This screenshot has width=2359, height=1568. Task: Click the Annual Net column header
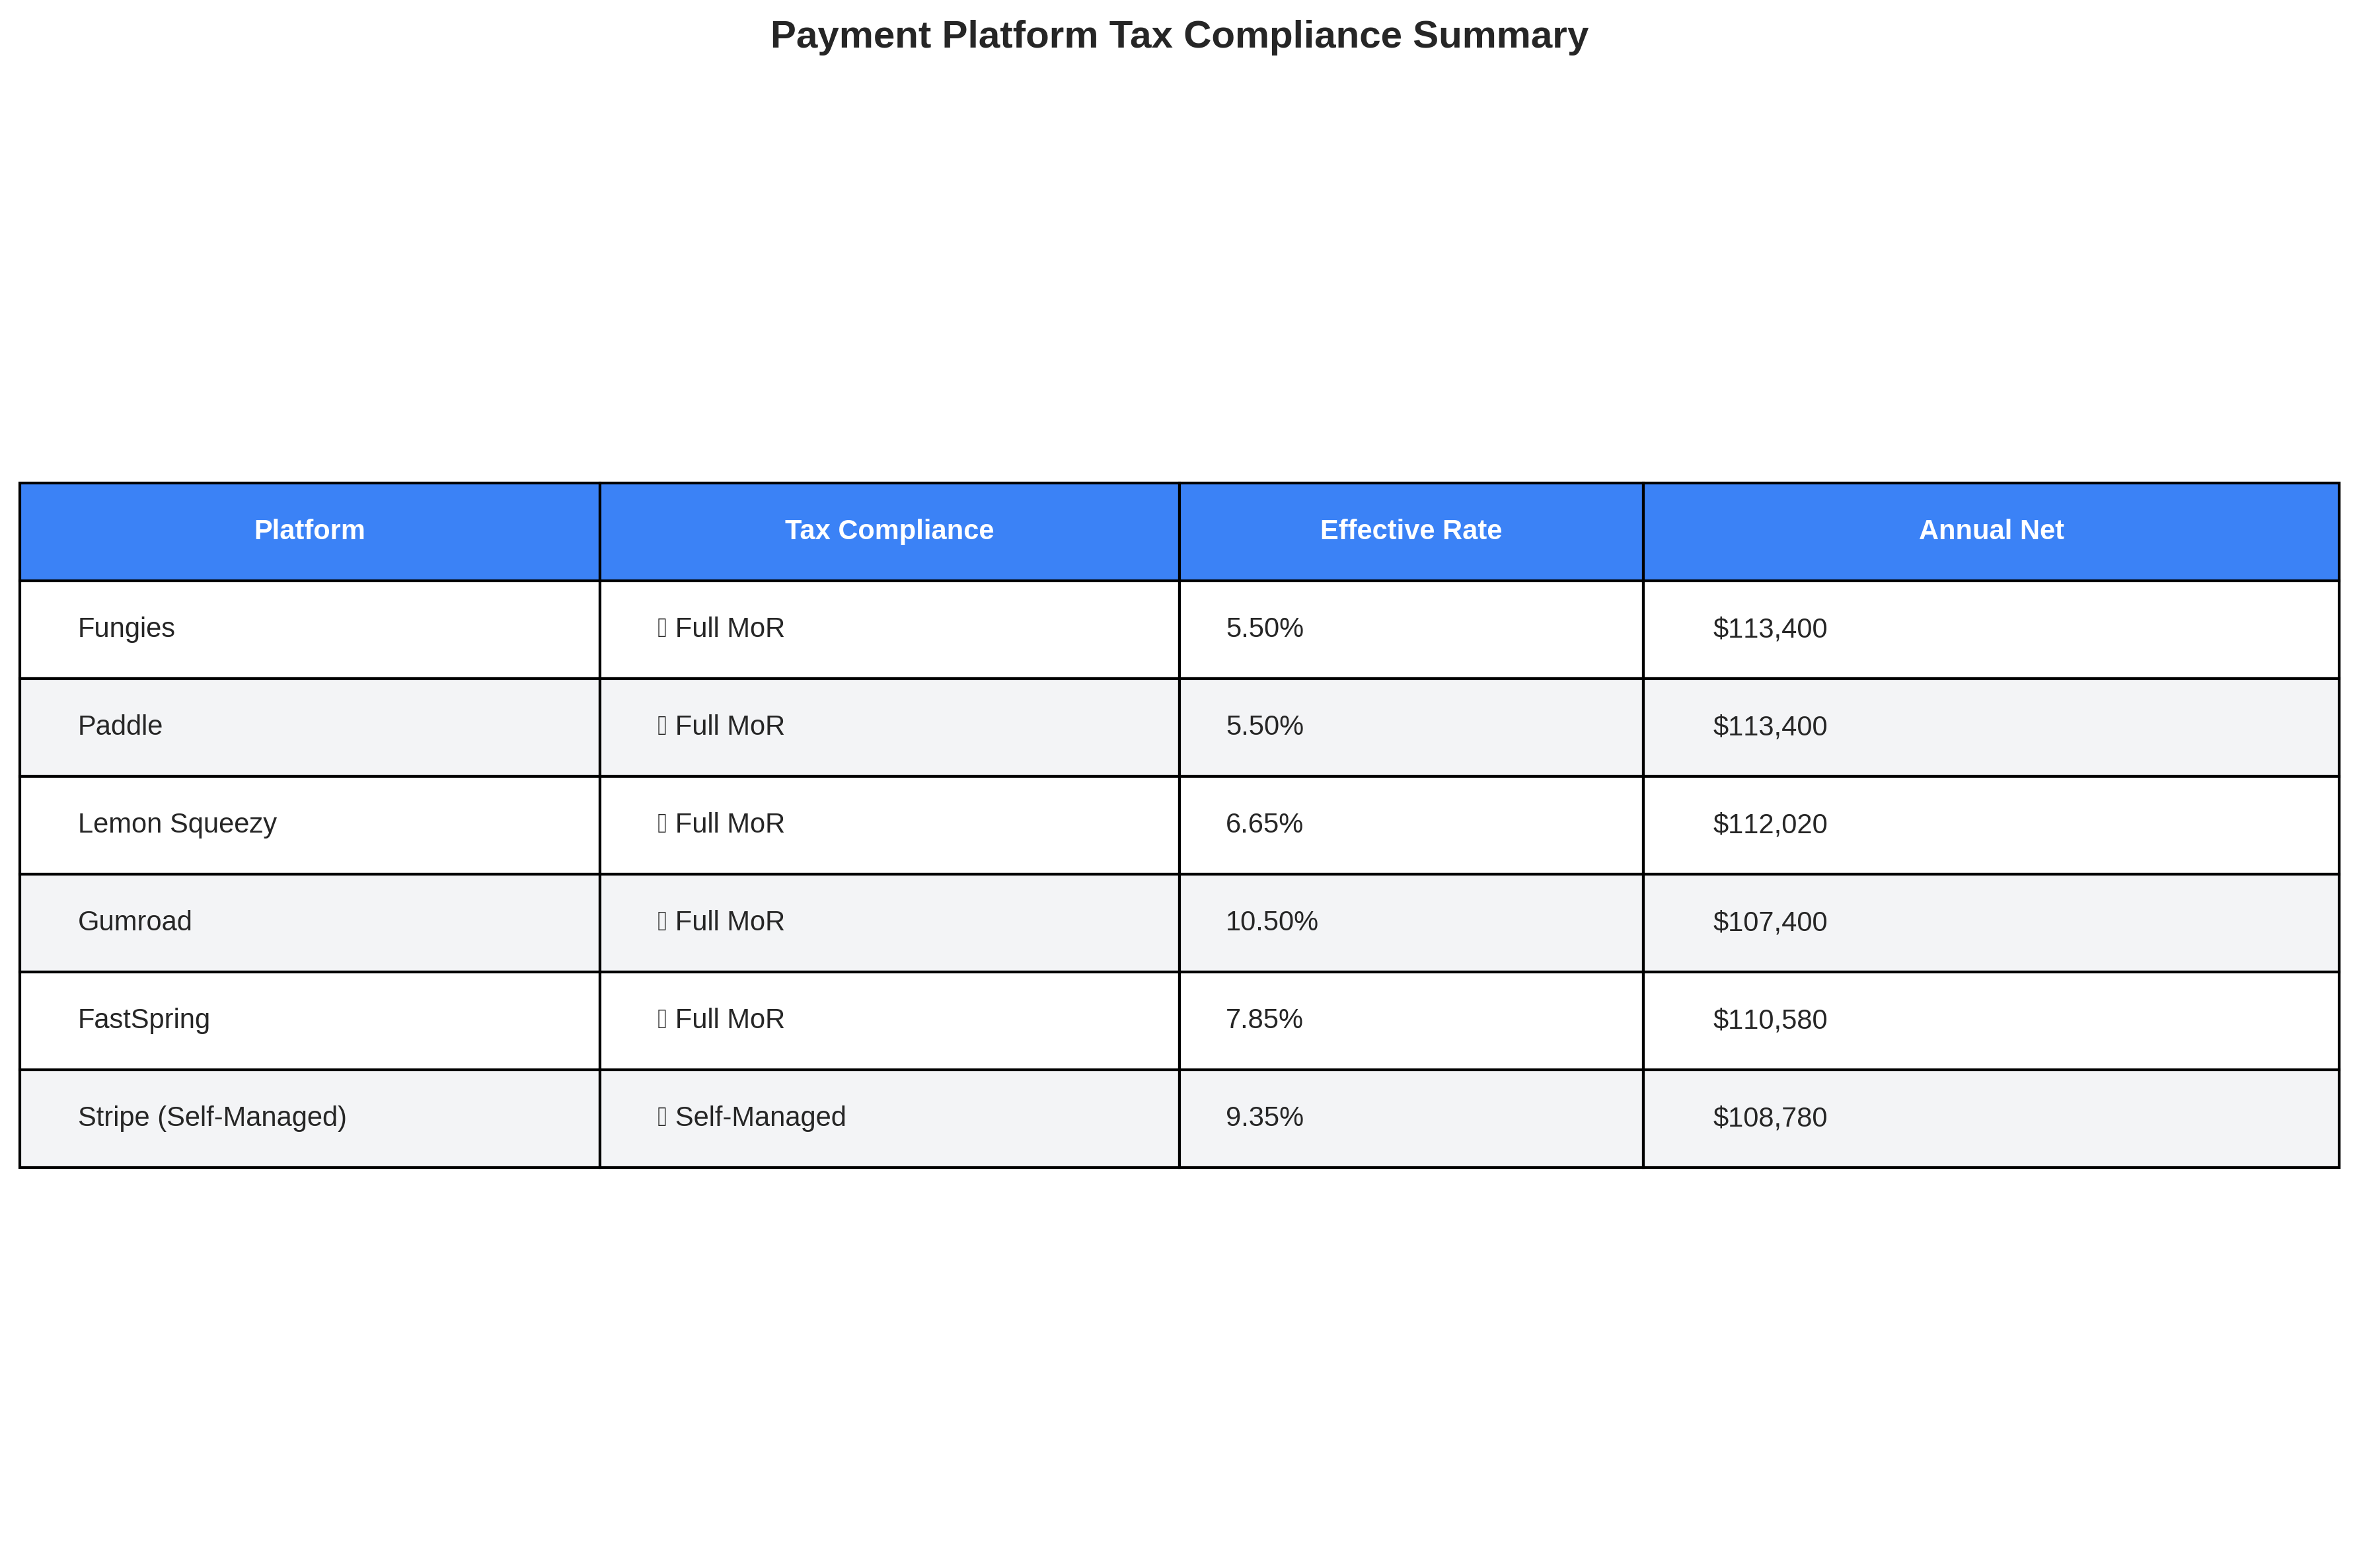(x=1991, y=531)
